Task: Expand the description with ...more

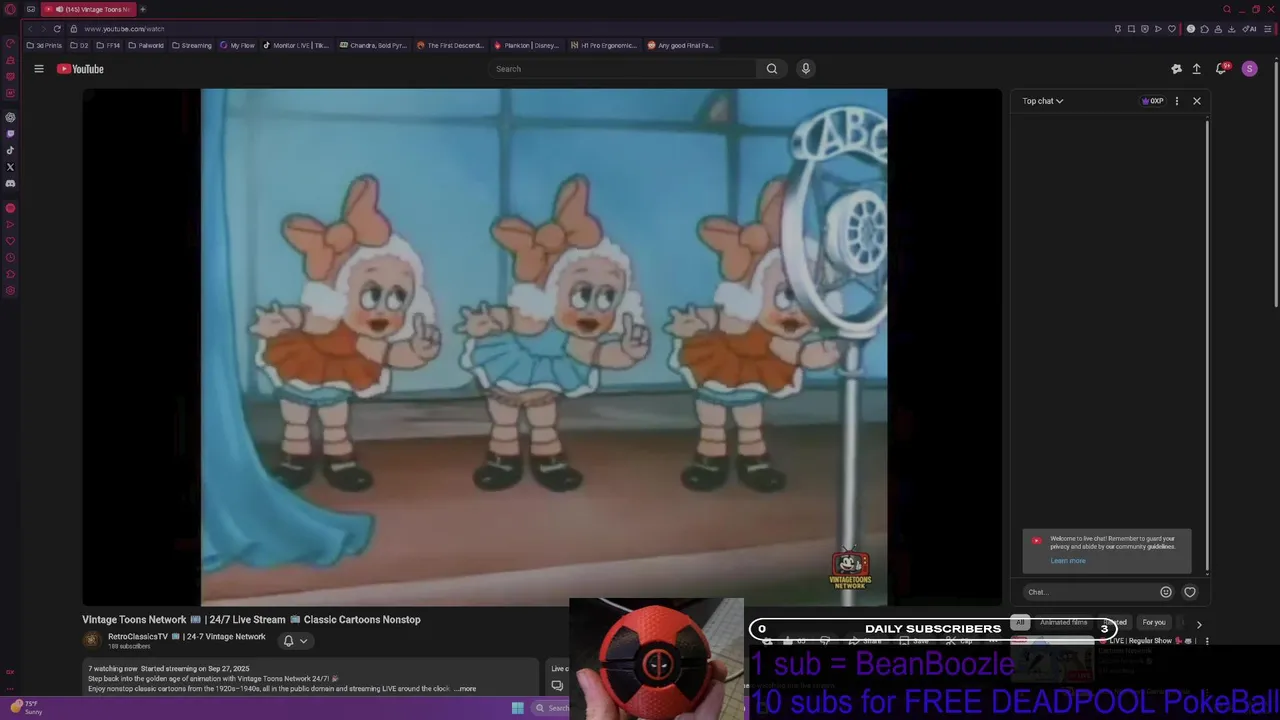Action: coord(465,689)
